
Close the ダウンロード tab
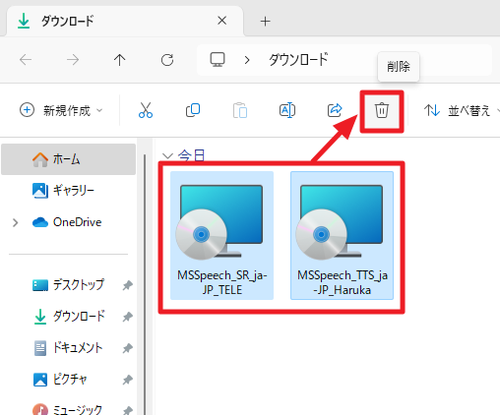222,21
